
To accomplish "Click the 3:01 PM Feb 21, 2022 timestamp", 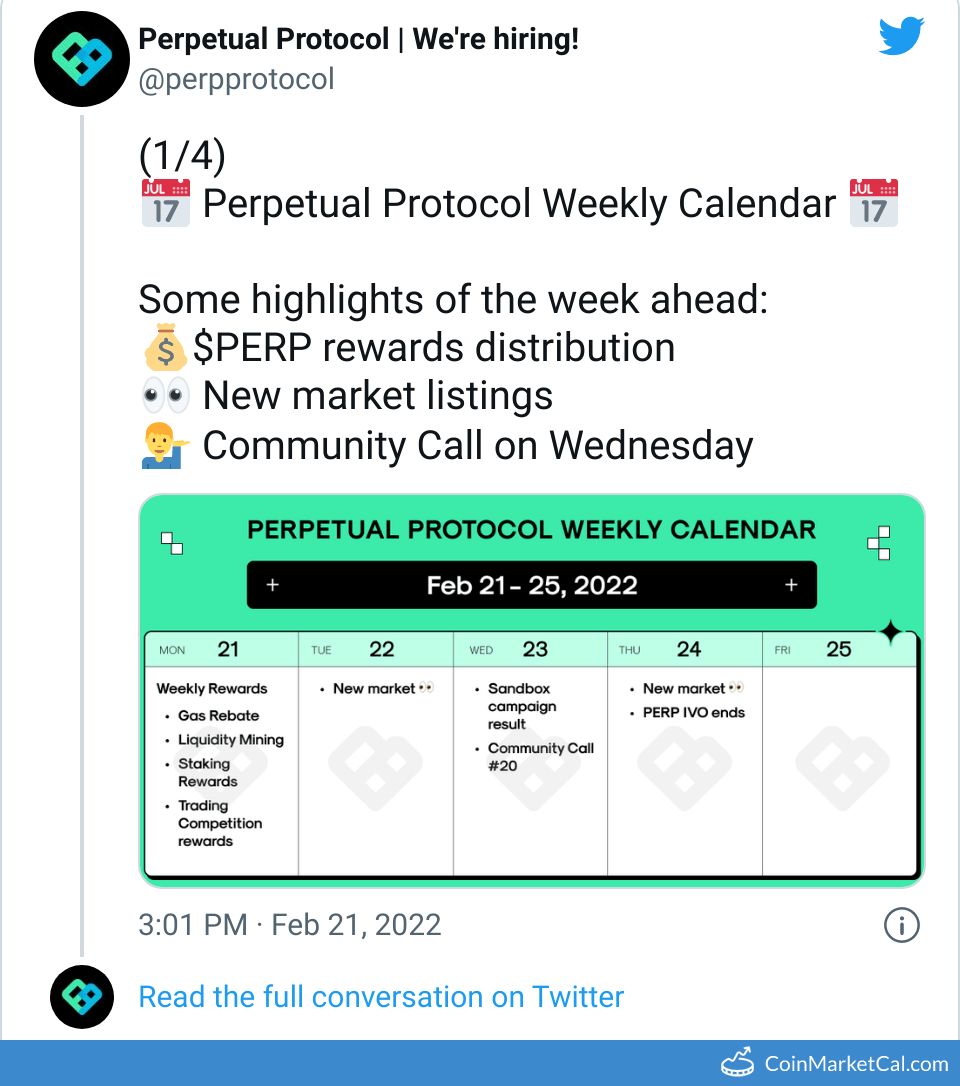I will (290, 925).
